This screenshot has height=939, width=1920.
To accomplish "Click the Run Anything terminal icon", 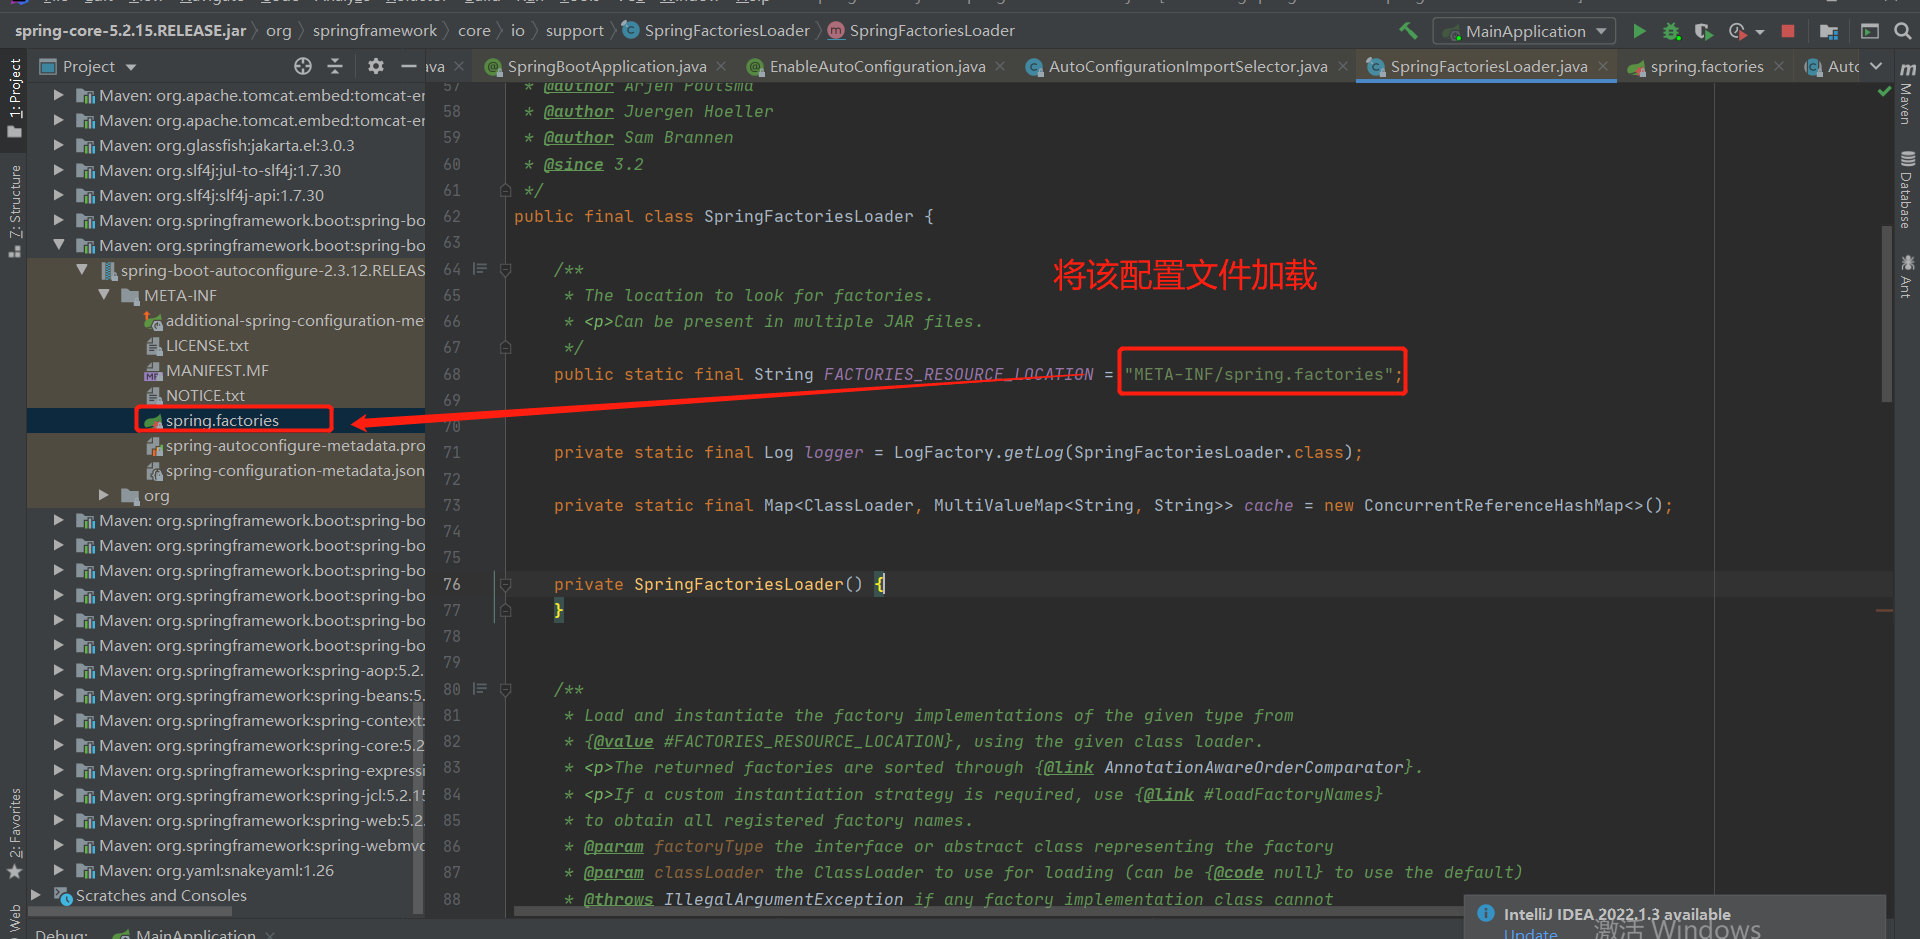I will point(1869,31).
